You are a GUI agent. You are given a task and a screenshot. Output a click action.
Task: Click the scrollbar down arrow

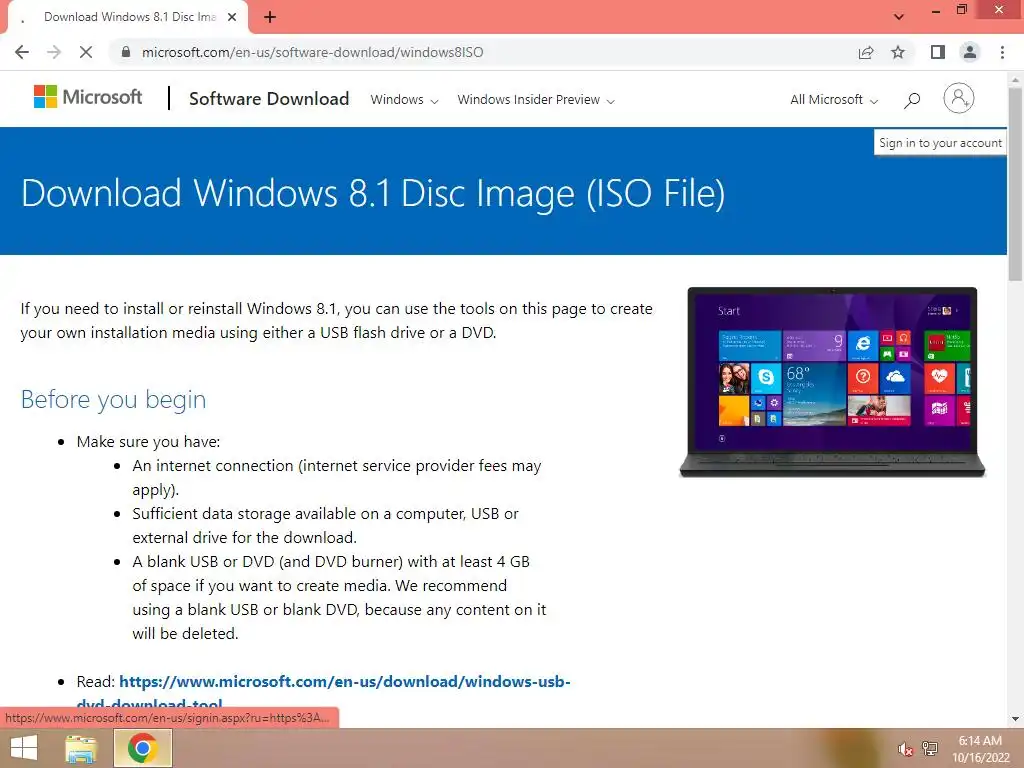pyautogui.click(x=1016, y=719)
